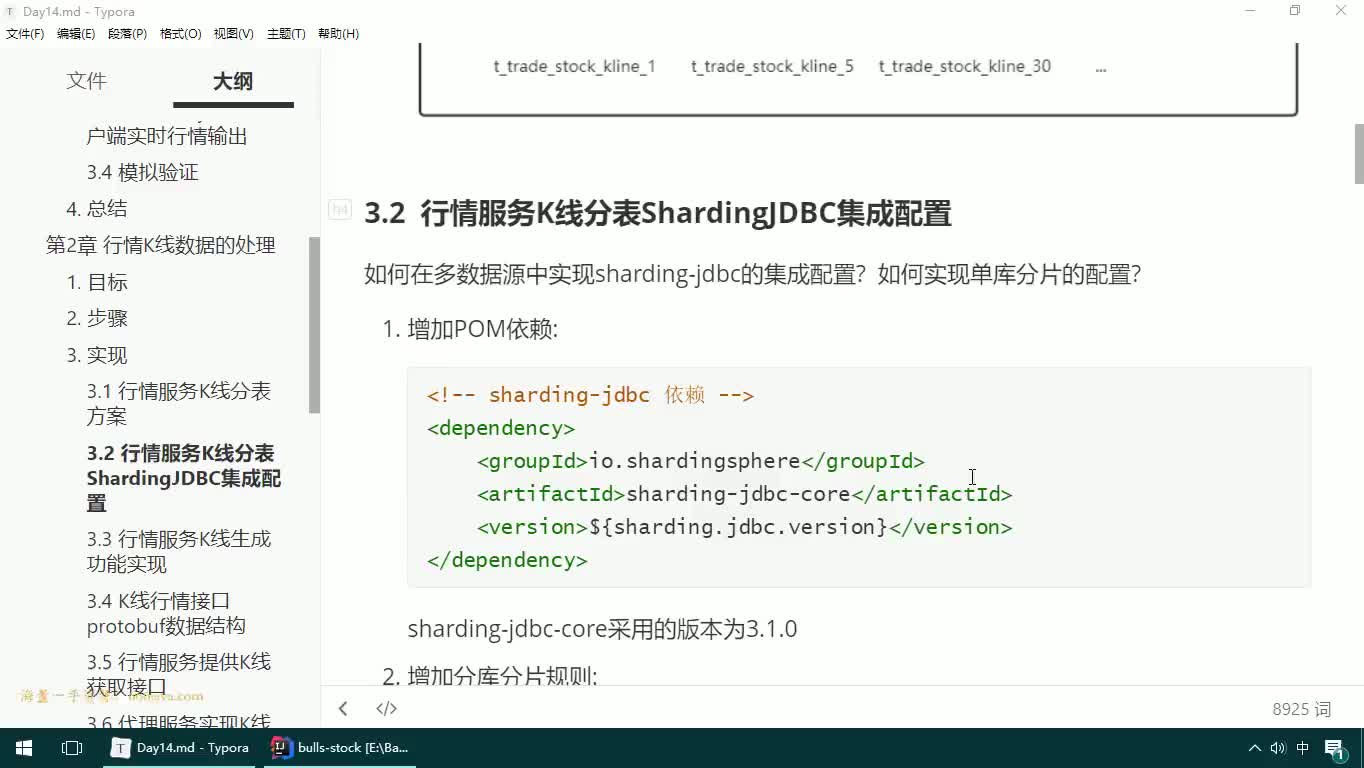
Task: Open the 文件(F) menu
Action: (x=25, y=34)
